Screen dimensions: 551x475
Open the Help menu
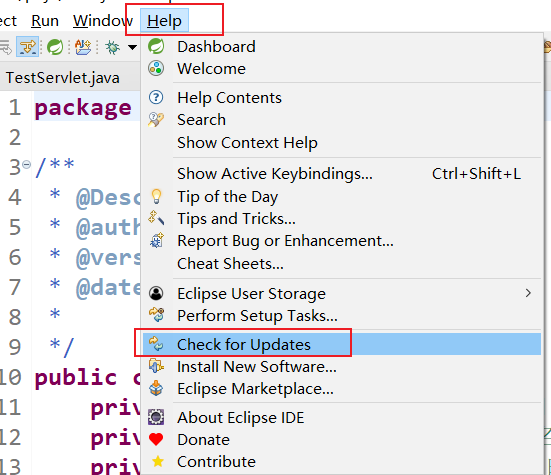pos(164,21)
